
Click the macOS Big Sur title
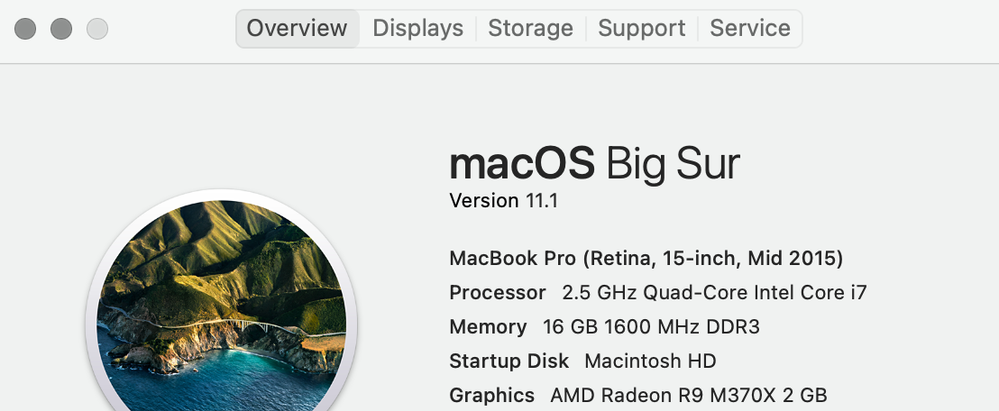[595, 163]
